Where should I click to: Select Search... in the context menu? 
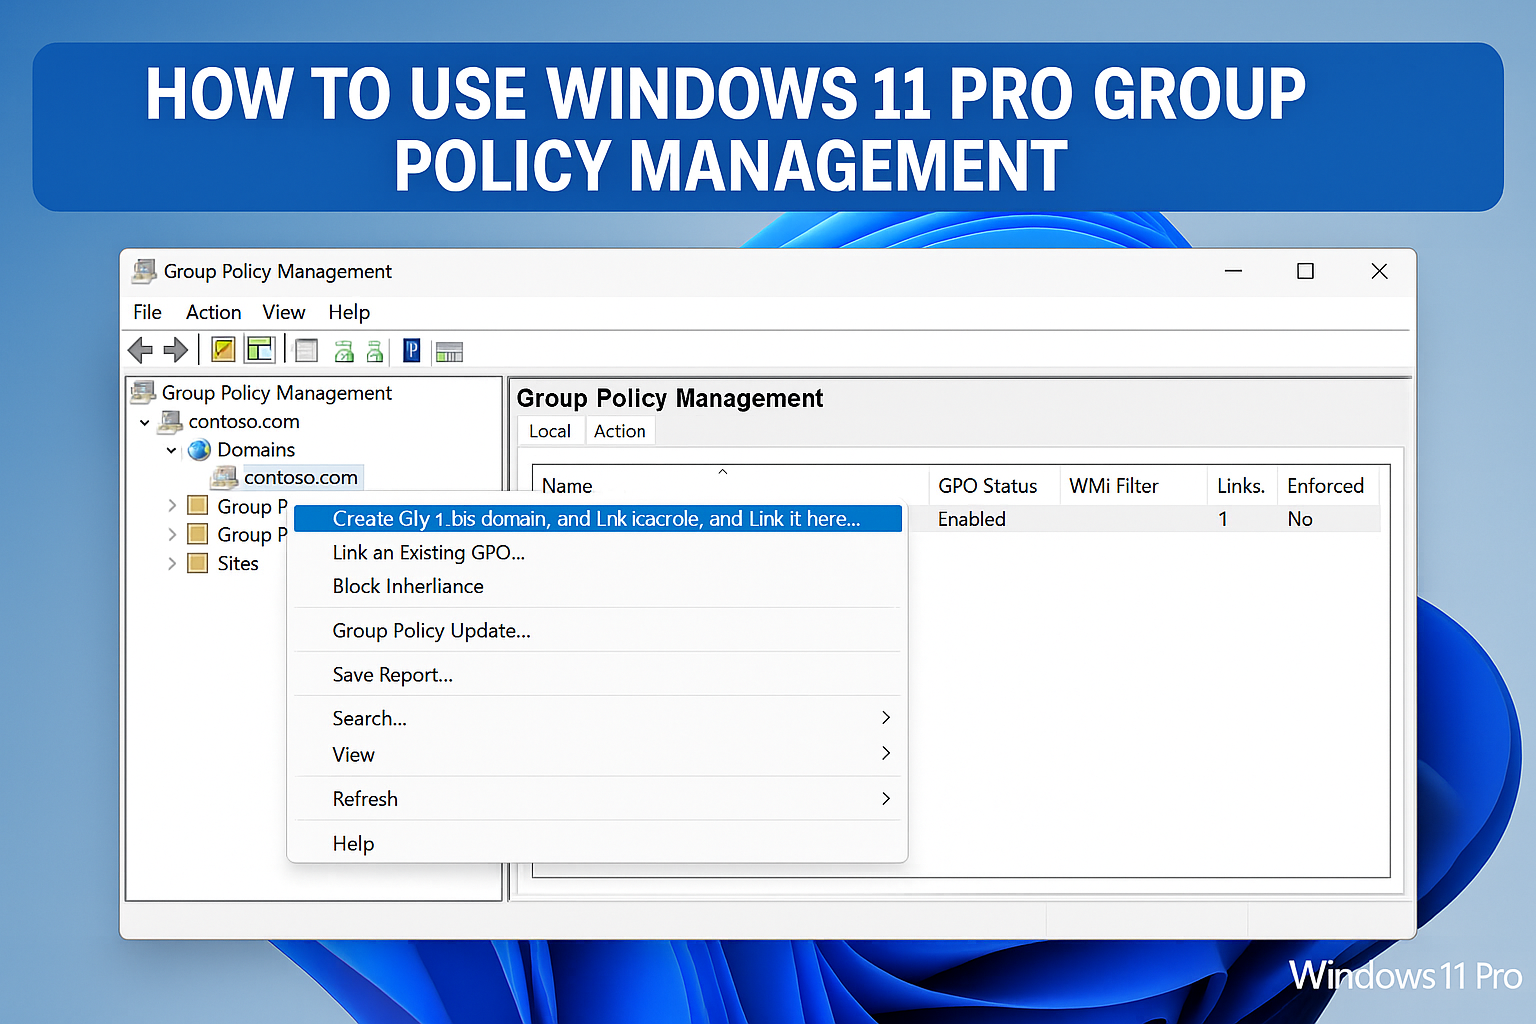click(x=598, y=719)
